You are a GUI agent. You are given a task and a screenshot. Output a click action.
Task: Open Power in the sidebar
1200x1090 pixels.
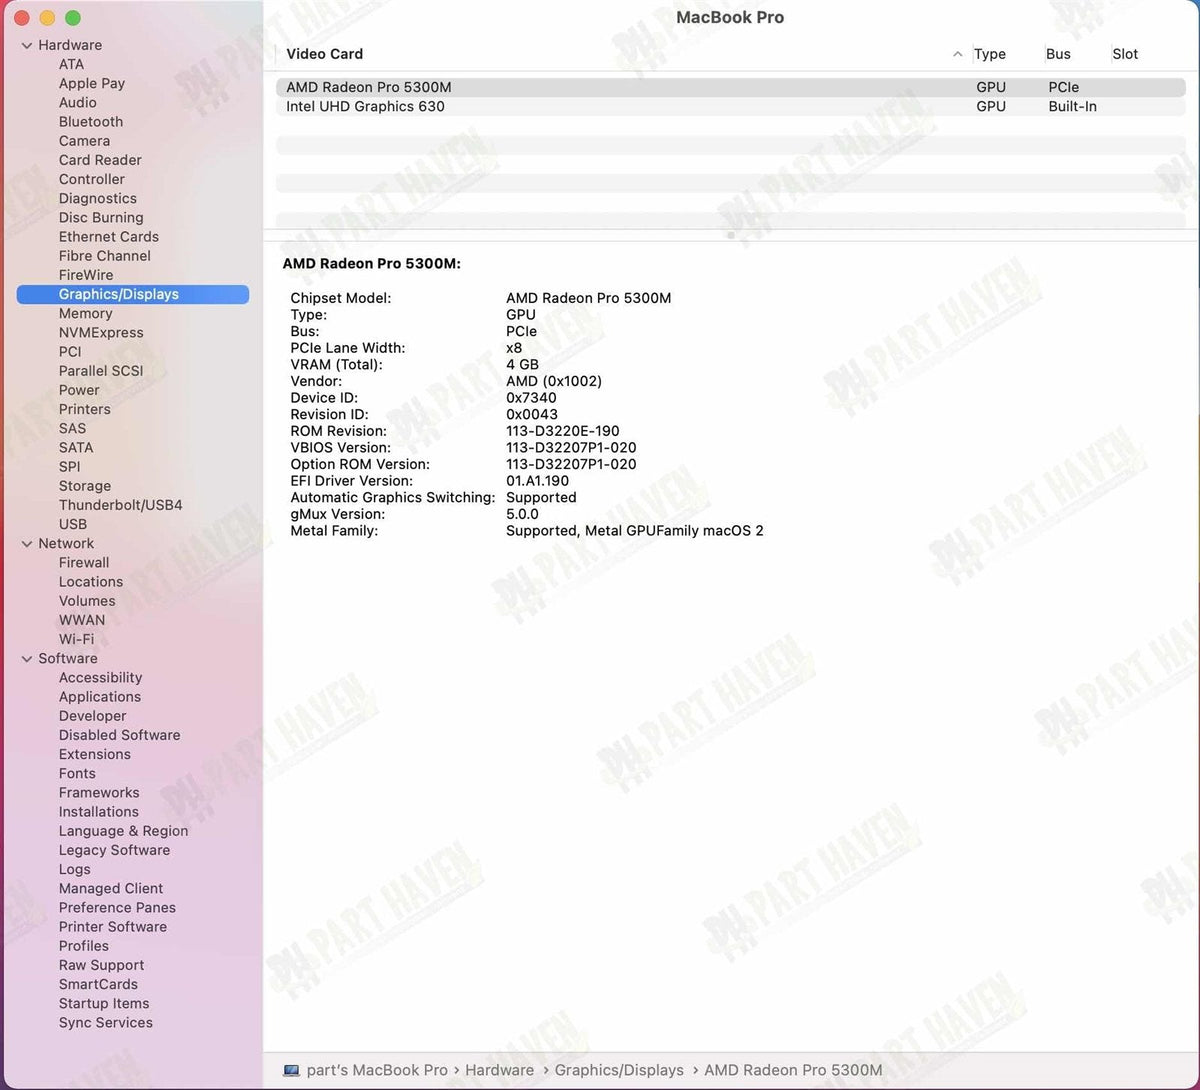(x=79, y=390)
